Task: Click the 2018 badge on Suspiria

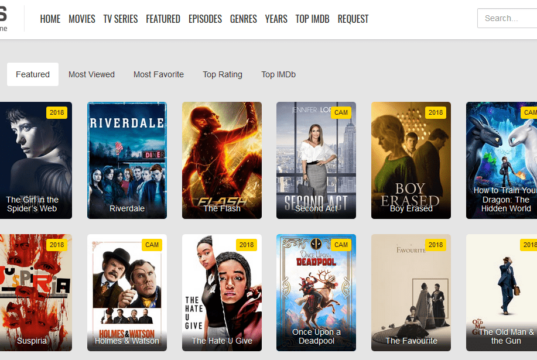Action: point(57,245)
